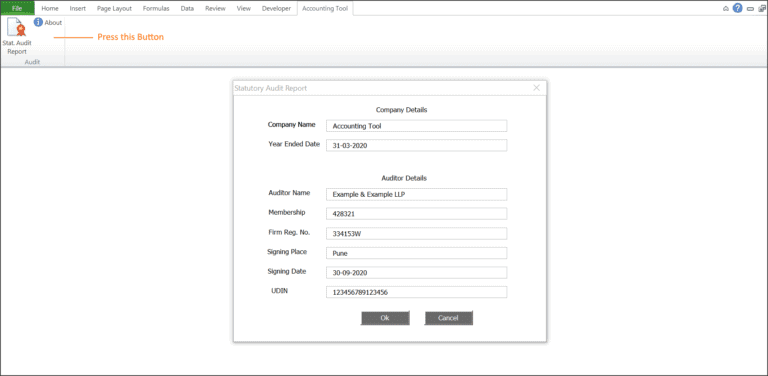Open the Stat. Audit Report tool
The height and width of the screenshot is (376, 768).
(x=17, y=36)
